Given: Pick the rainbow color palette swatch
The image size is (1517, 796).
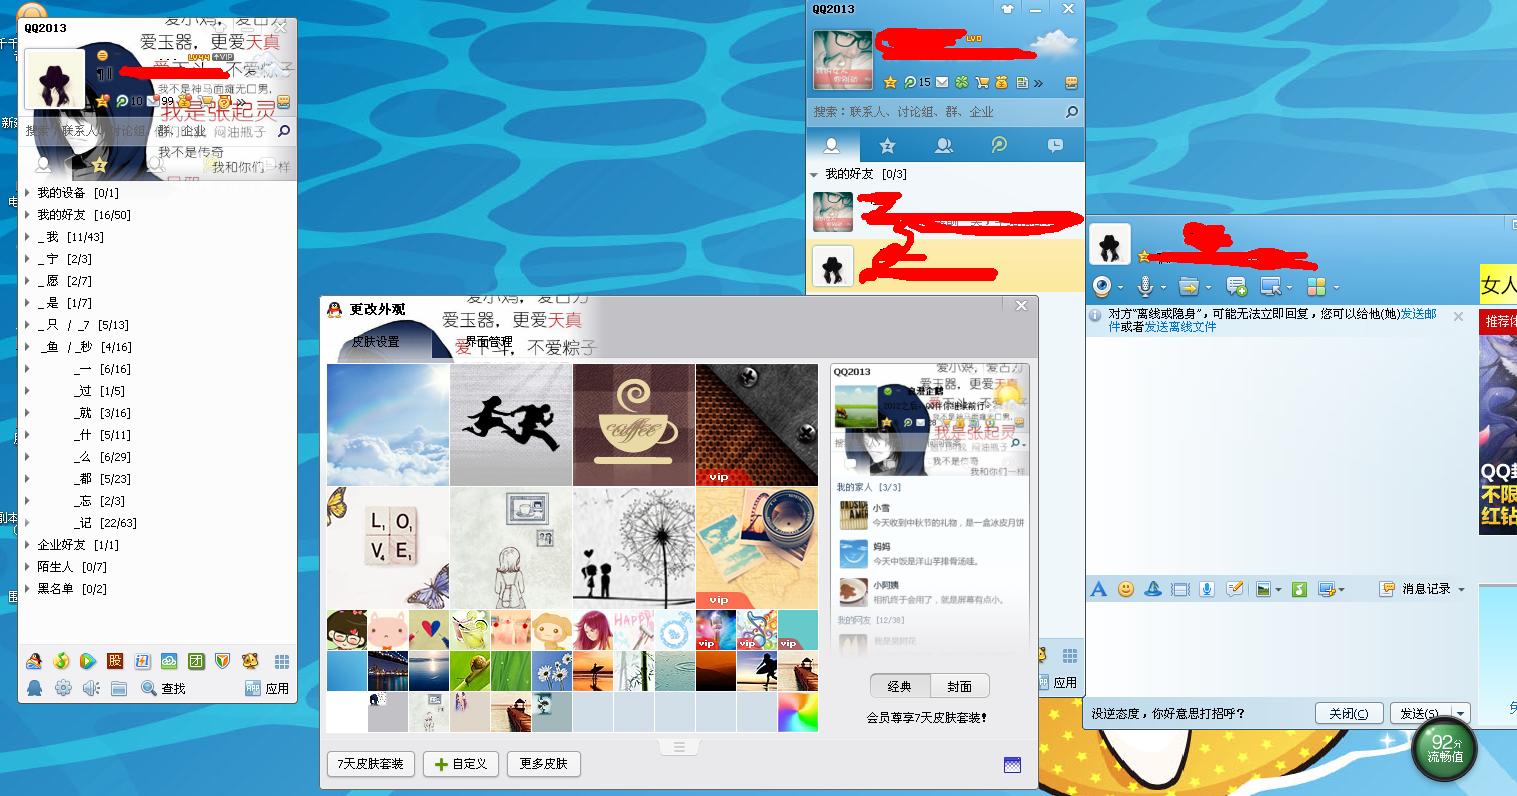Looking at the screenshot, I should coord(798,712).
